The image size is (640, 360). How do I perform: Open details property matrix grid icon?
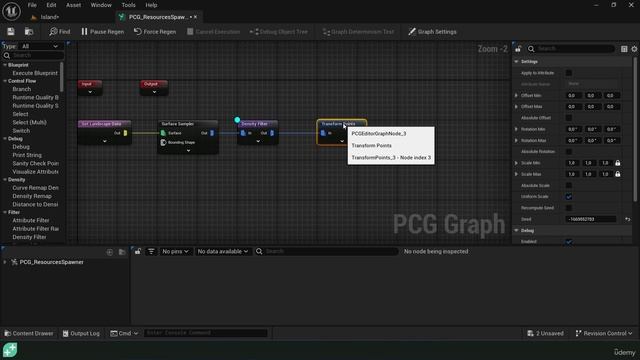click(x=624, y=49)
